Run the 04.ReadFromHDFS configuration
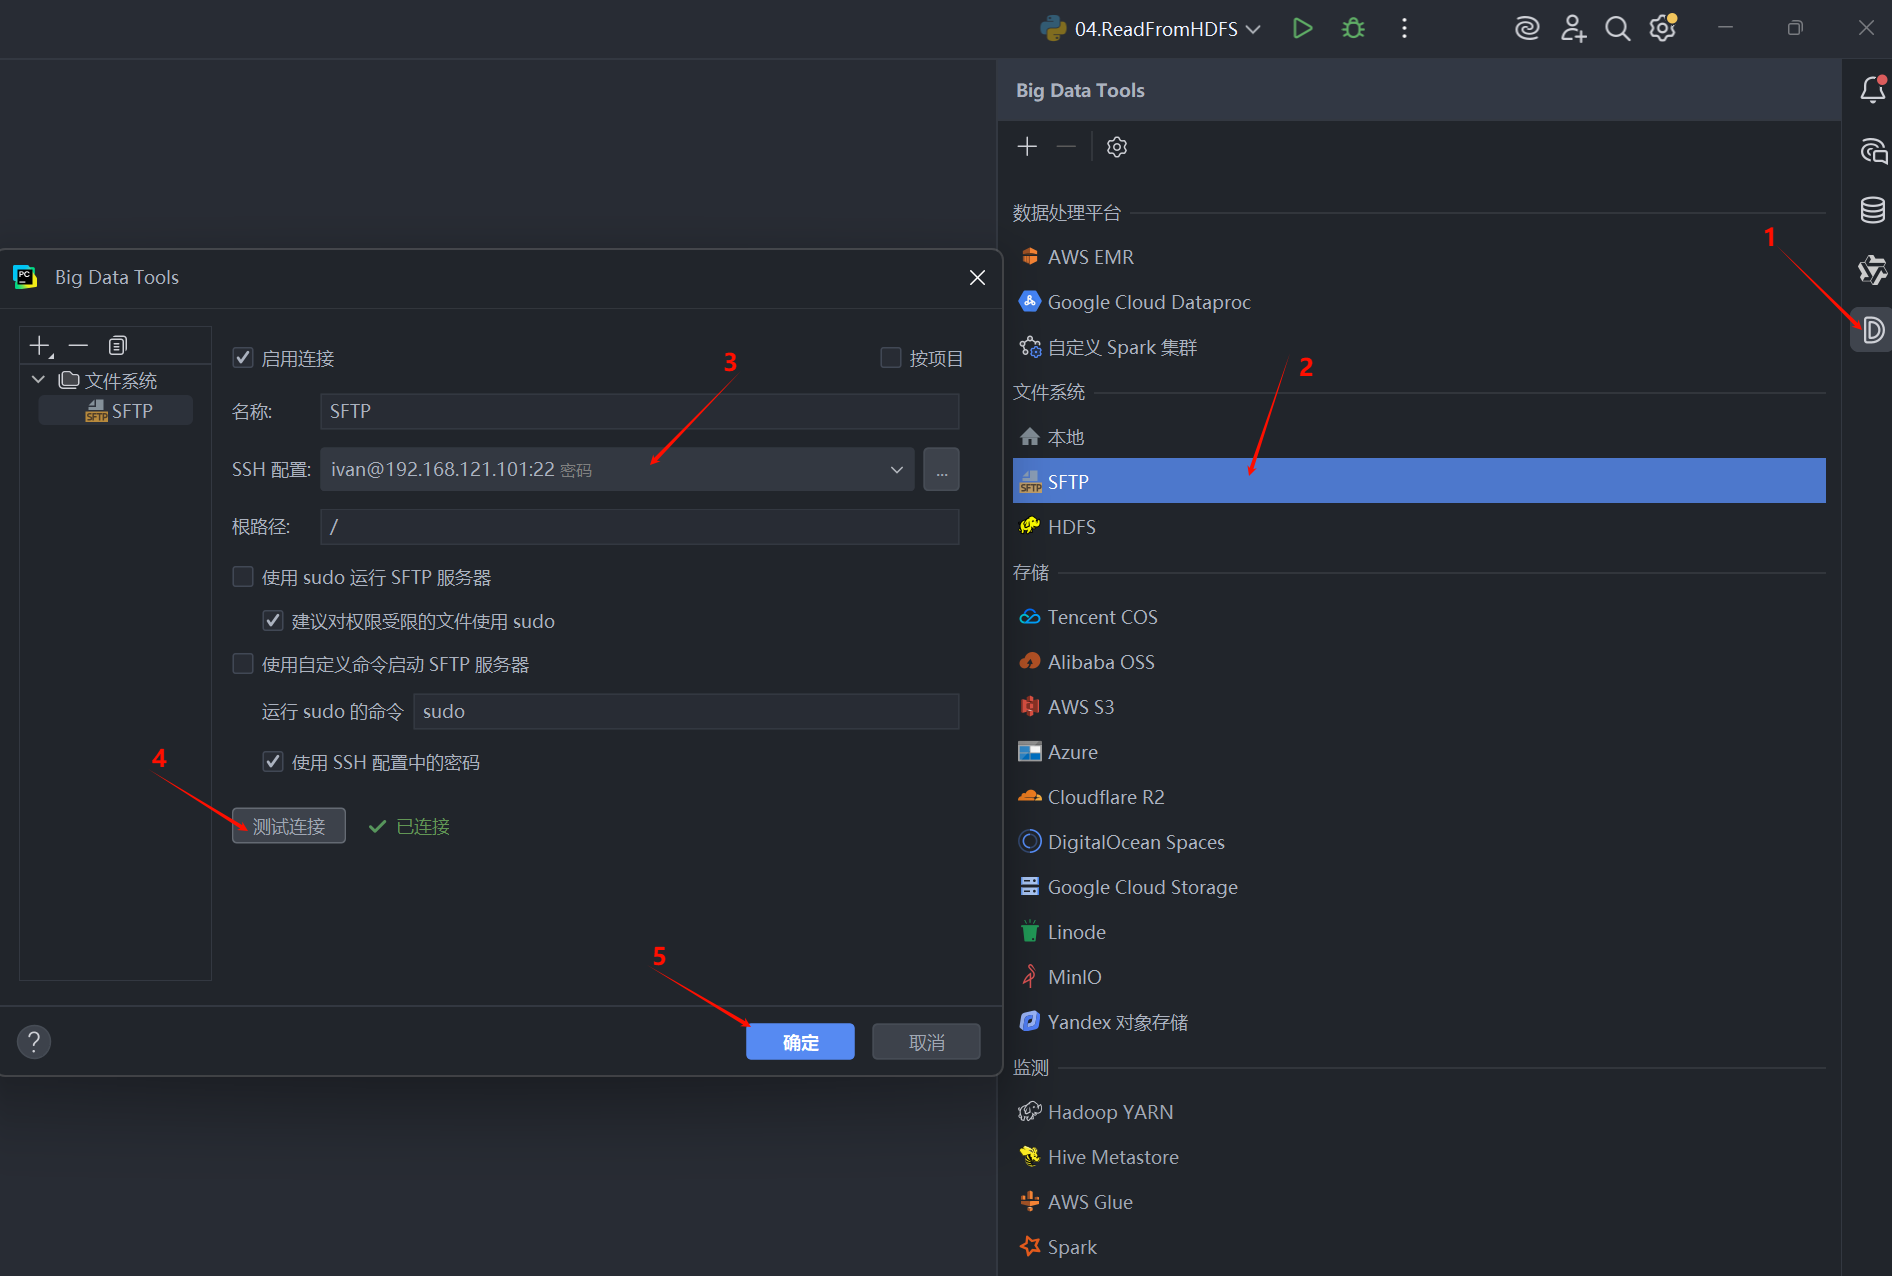This screenshot has width=1892, height=1276. 1302,28
